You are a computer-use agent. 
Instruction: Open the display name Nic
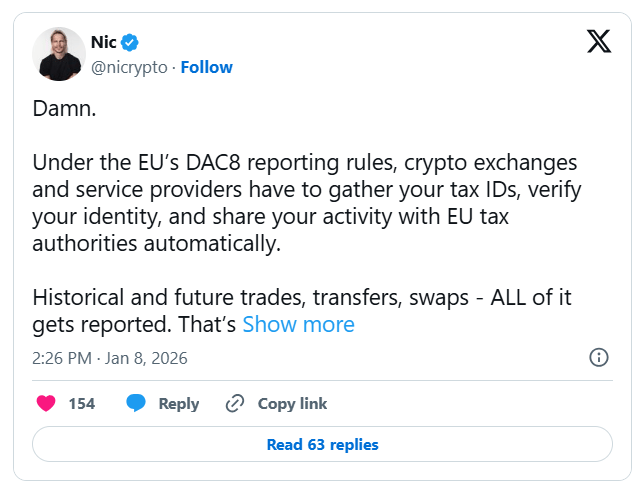[x=104, y=42]
